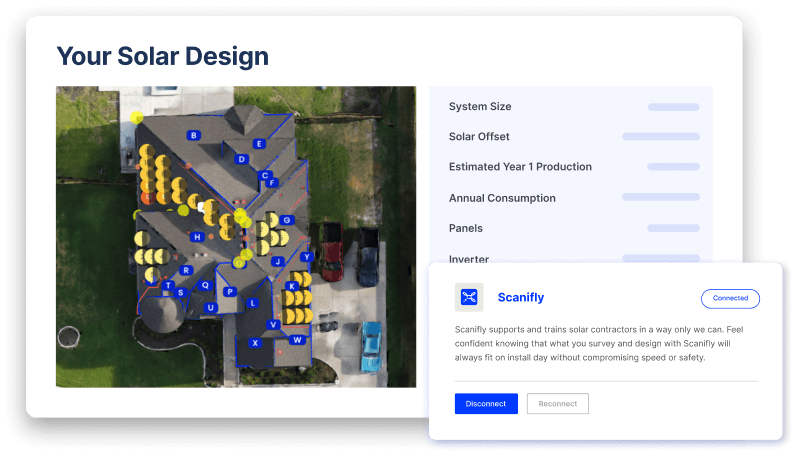Select roof plane marker E

coord(258,144)
